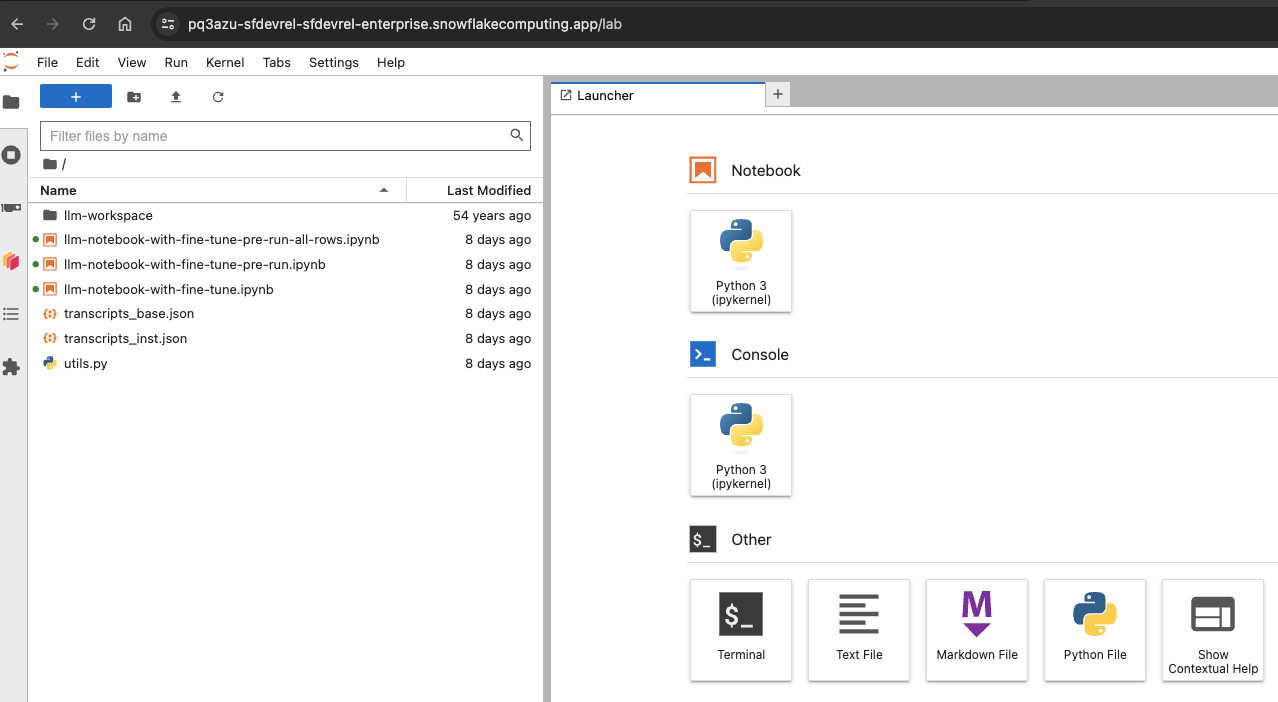This screenshot has width=1278, height=702.
Task: Launch Python 3 notebook from Launcher
Action: click(x=741, y=261)
